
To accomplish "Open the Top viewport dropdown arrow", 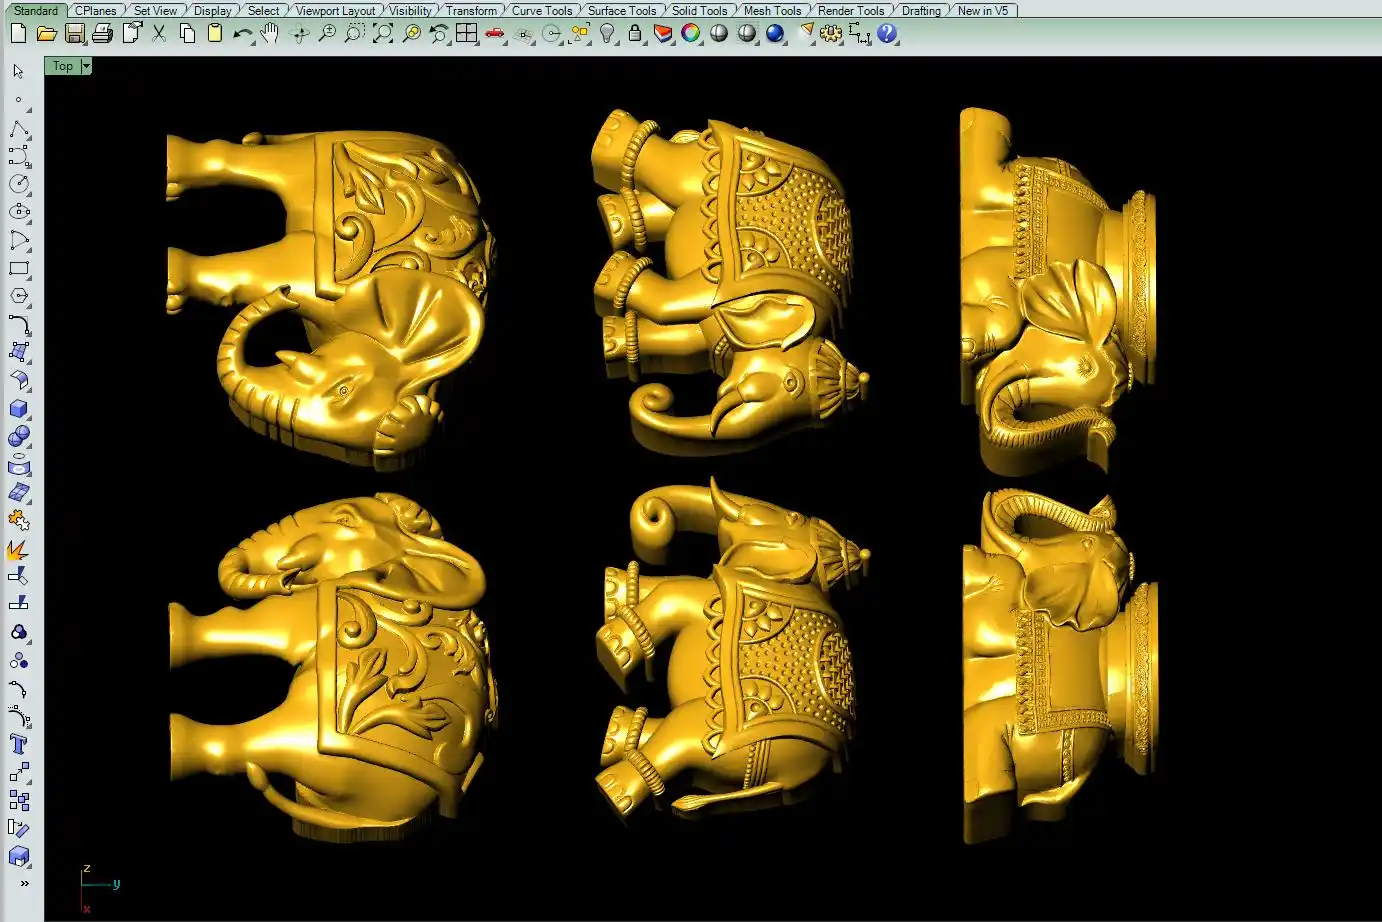I will (86, 66).
